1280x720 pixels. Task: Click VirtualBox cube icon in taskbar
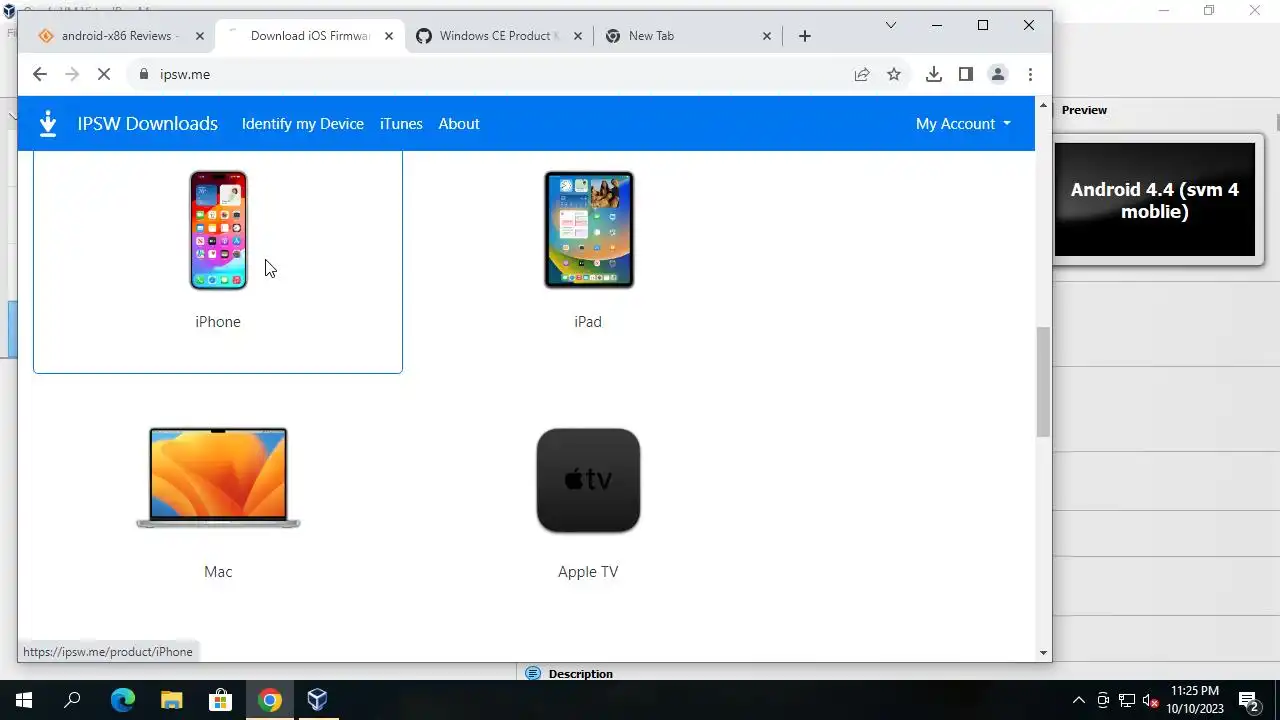pyautogui.click(x=318, y=700)
